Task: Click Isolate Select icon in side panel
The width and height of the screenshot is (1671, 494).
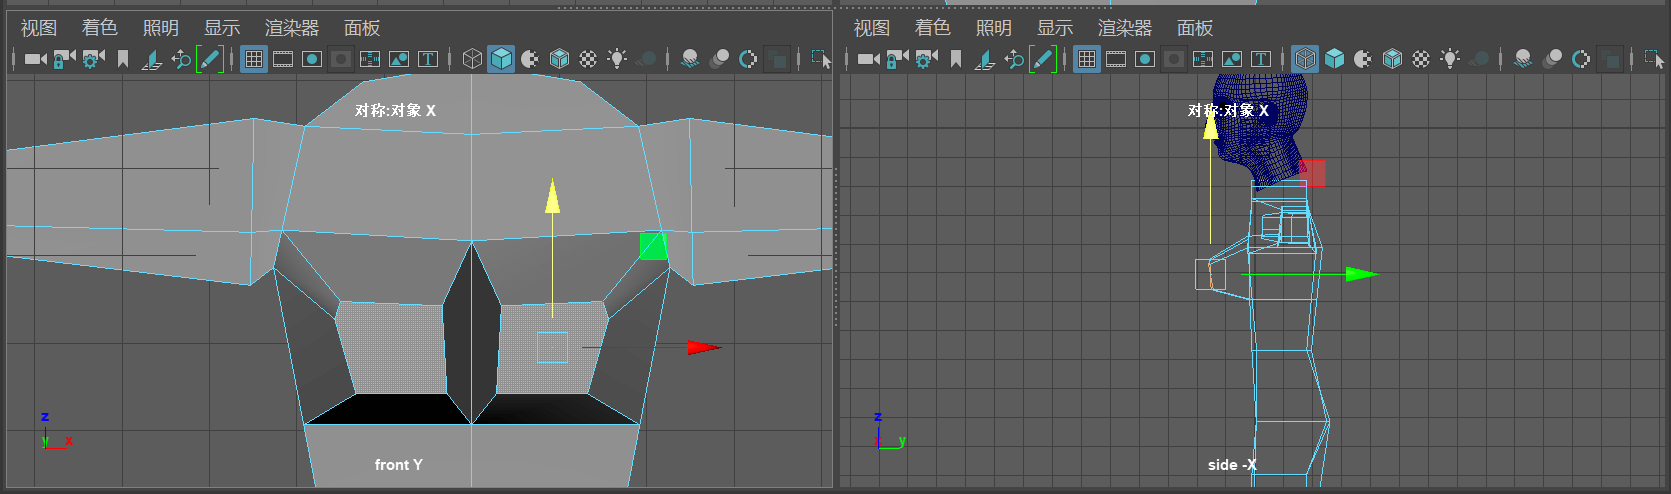Action: click(x=1653, y=59)
